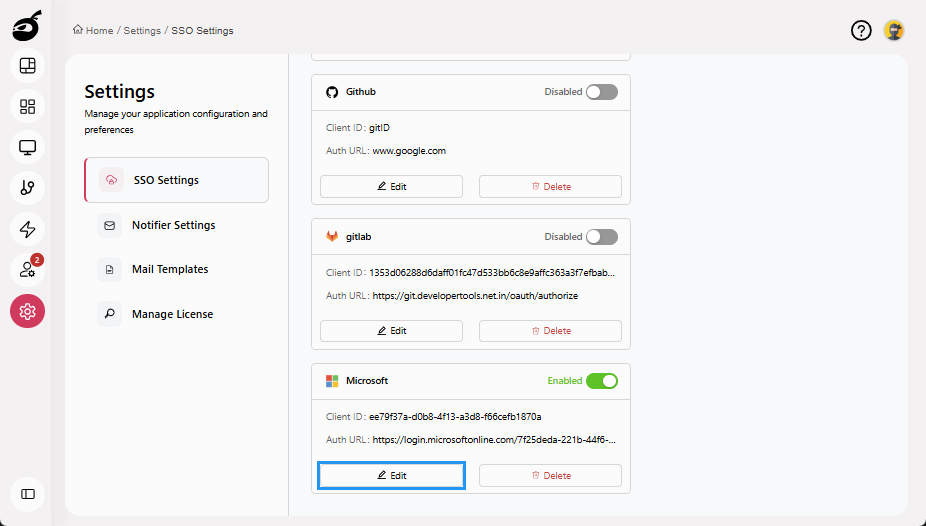The image size is (926, 526).
Task: Edit the Microsoft SSO provider
Action: (392, 475)
